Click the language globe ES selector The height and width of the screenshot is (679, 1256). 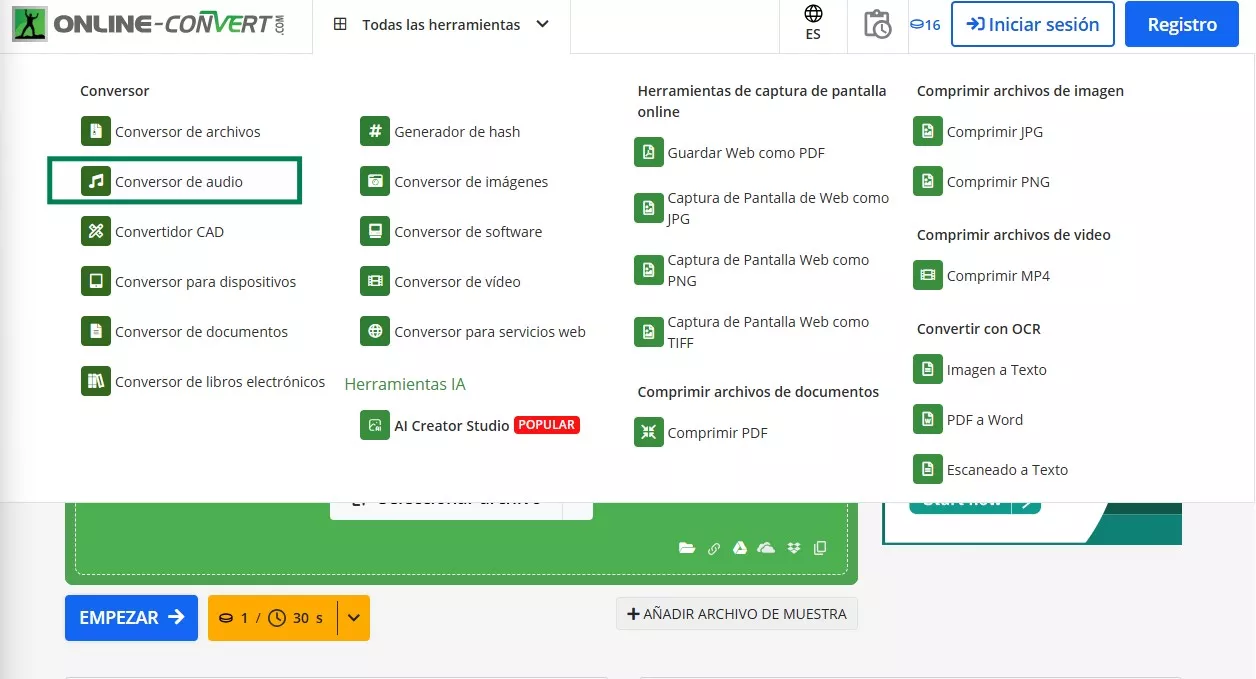pos(813,24)
